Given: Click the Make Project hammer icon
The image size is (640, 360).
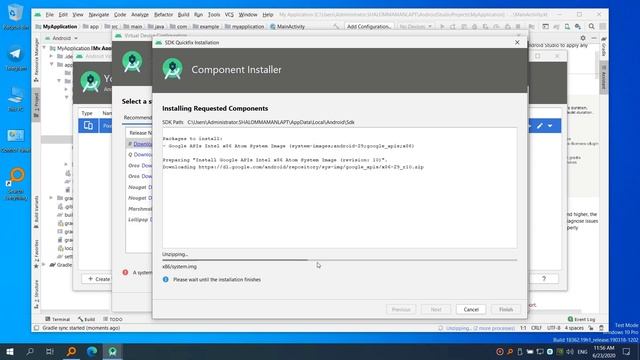Looking at the screenshot, I should click(x=336, y=27).
